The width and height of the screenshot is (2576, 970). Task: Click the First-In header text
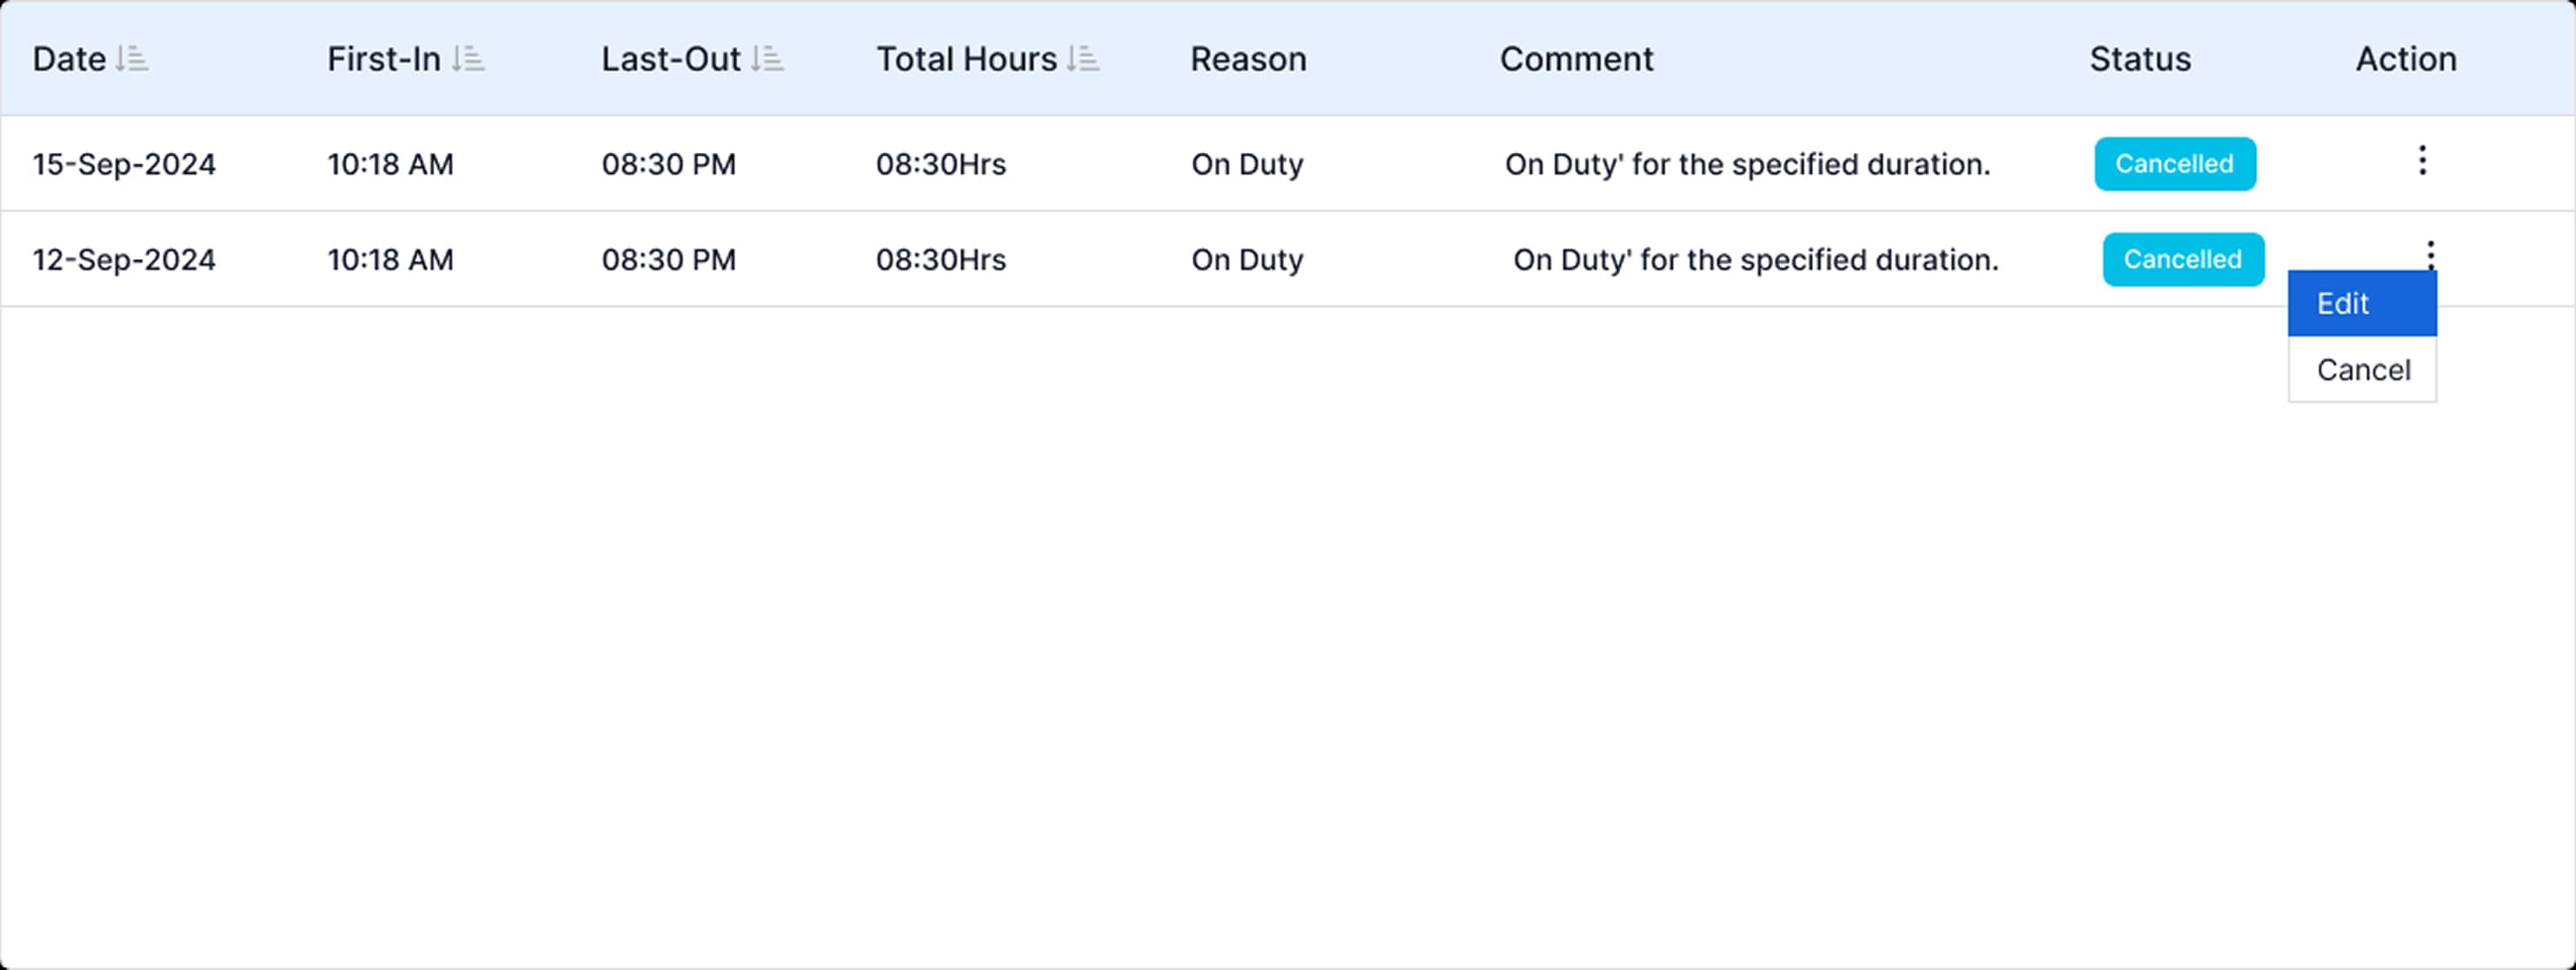coord(383,60)
